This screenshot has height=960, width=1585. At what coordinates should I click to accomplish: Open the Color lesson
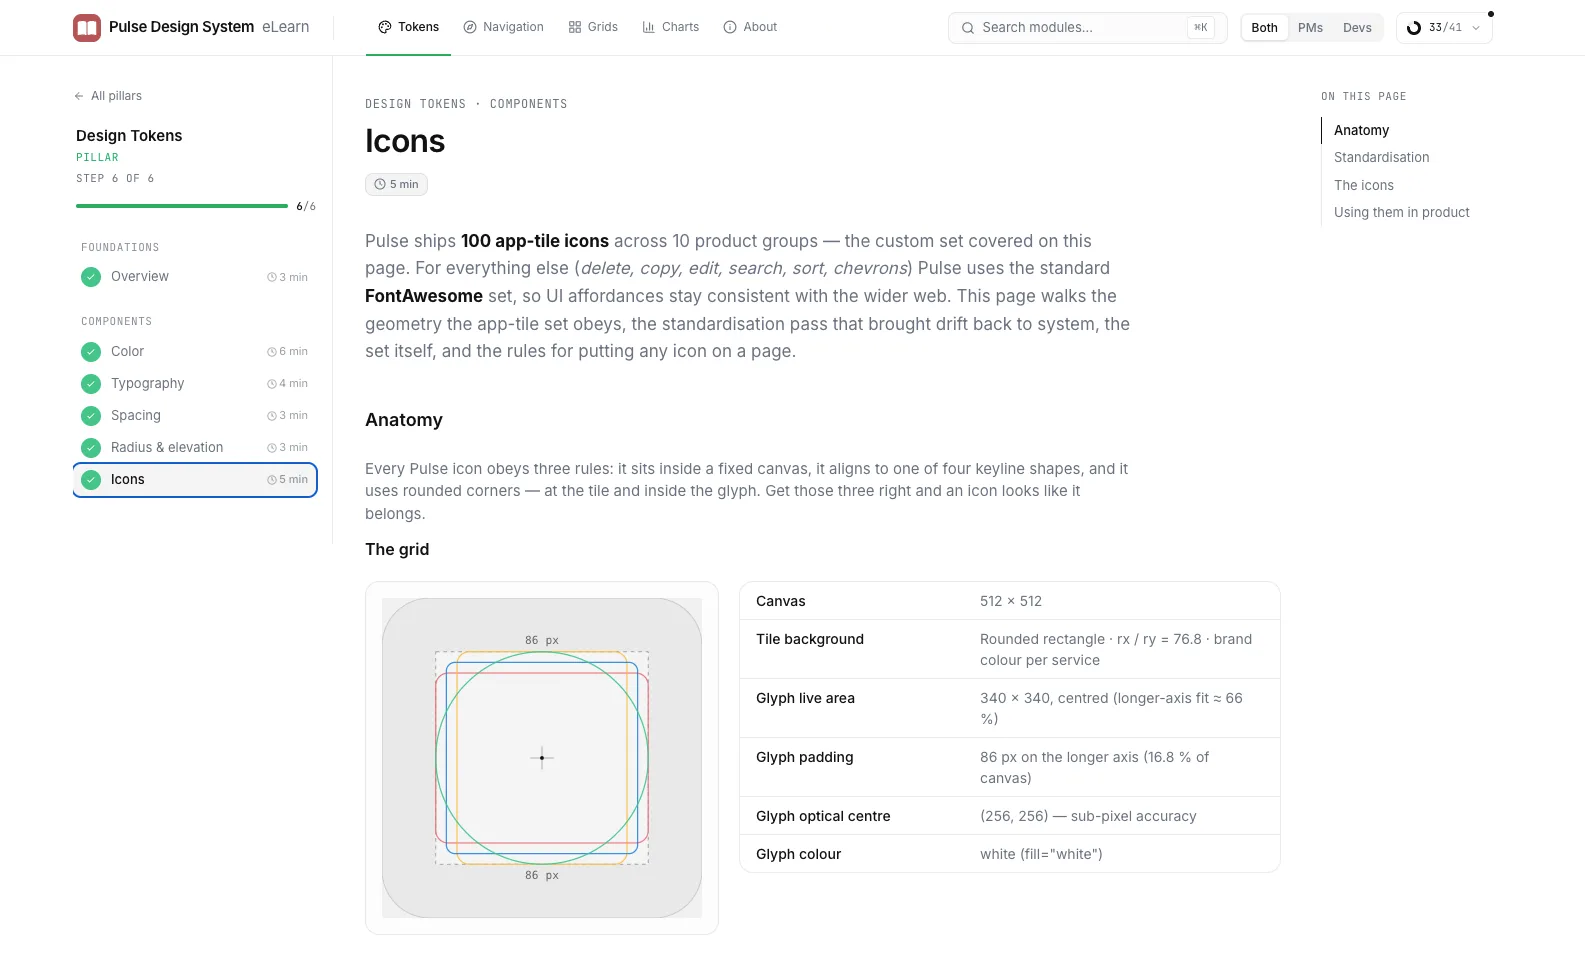tap(195, 352)
